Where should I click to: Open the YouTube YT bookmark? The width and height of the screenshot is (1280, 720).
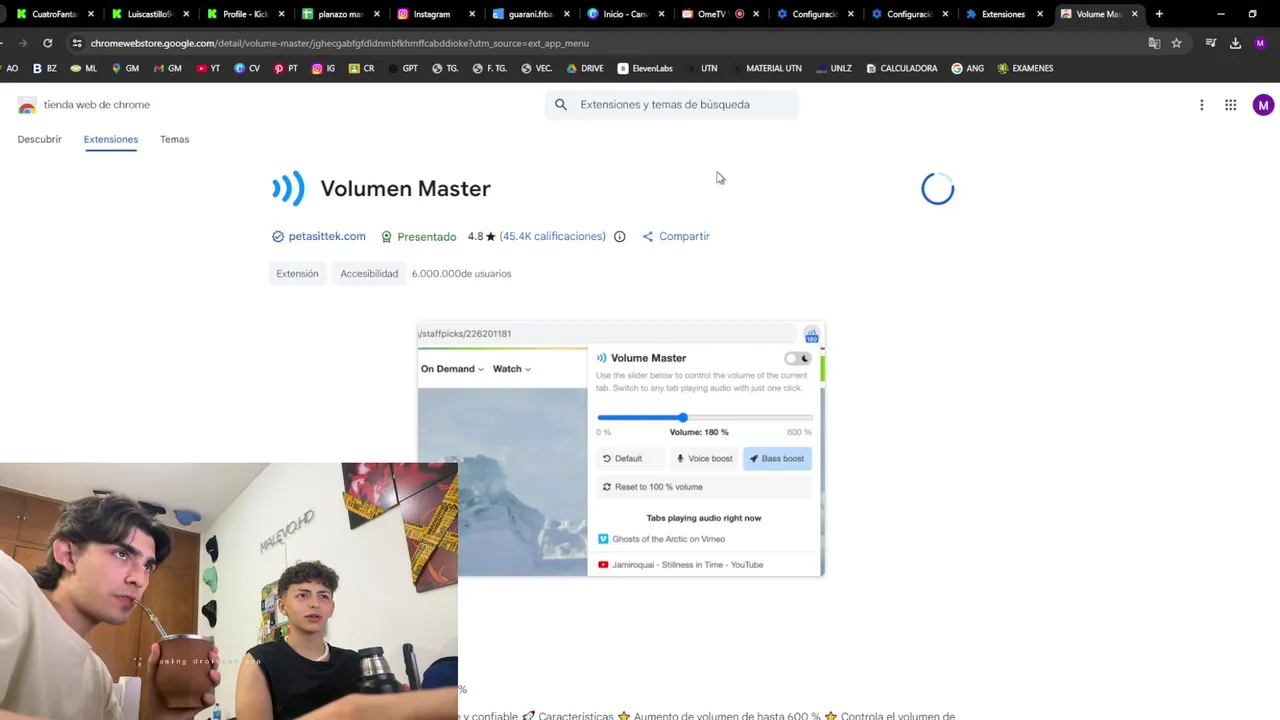(x=208, y=68)
